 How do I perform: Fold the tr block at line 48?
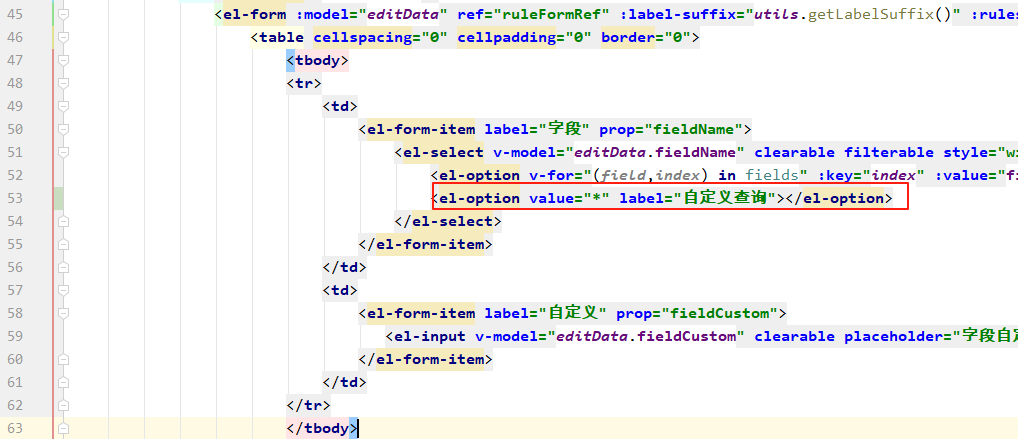[x=64, y=84]
